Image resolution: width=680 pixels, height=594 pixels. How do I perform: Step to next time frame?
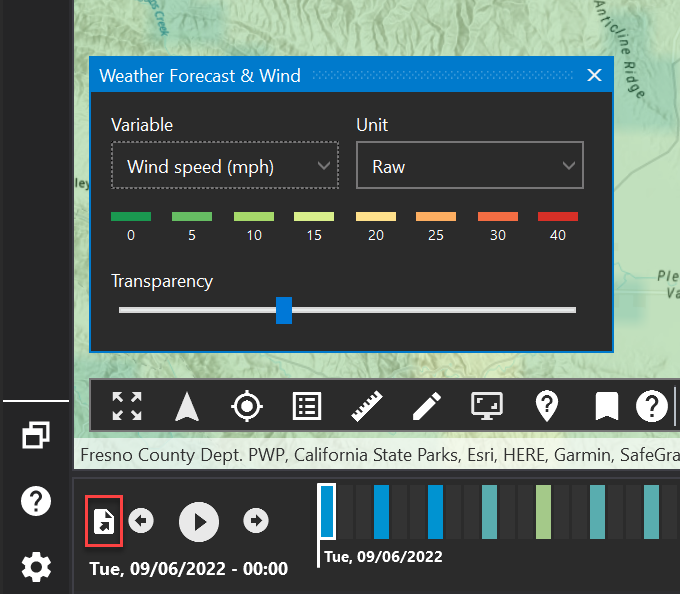[x=256, y=521]
